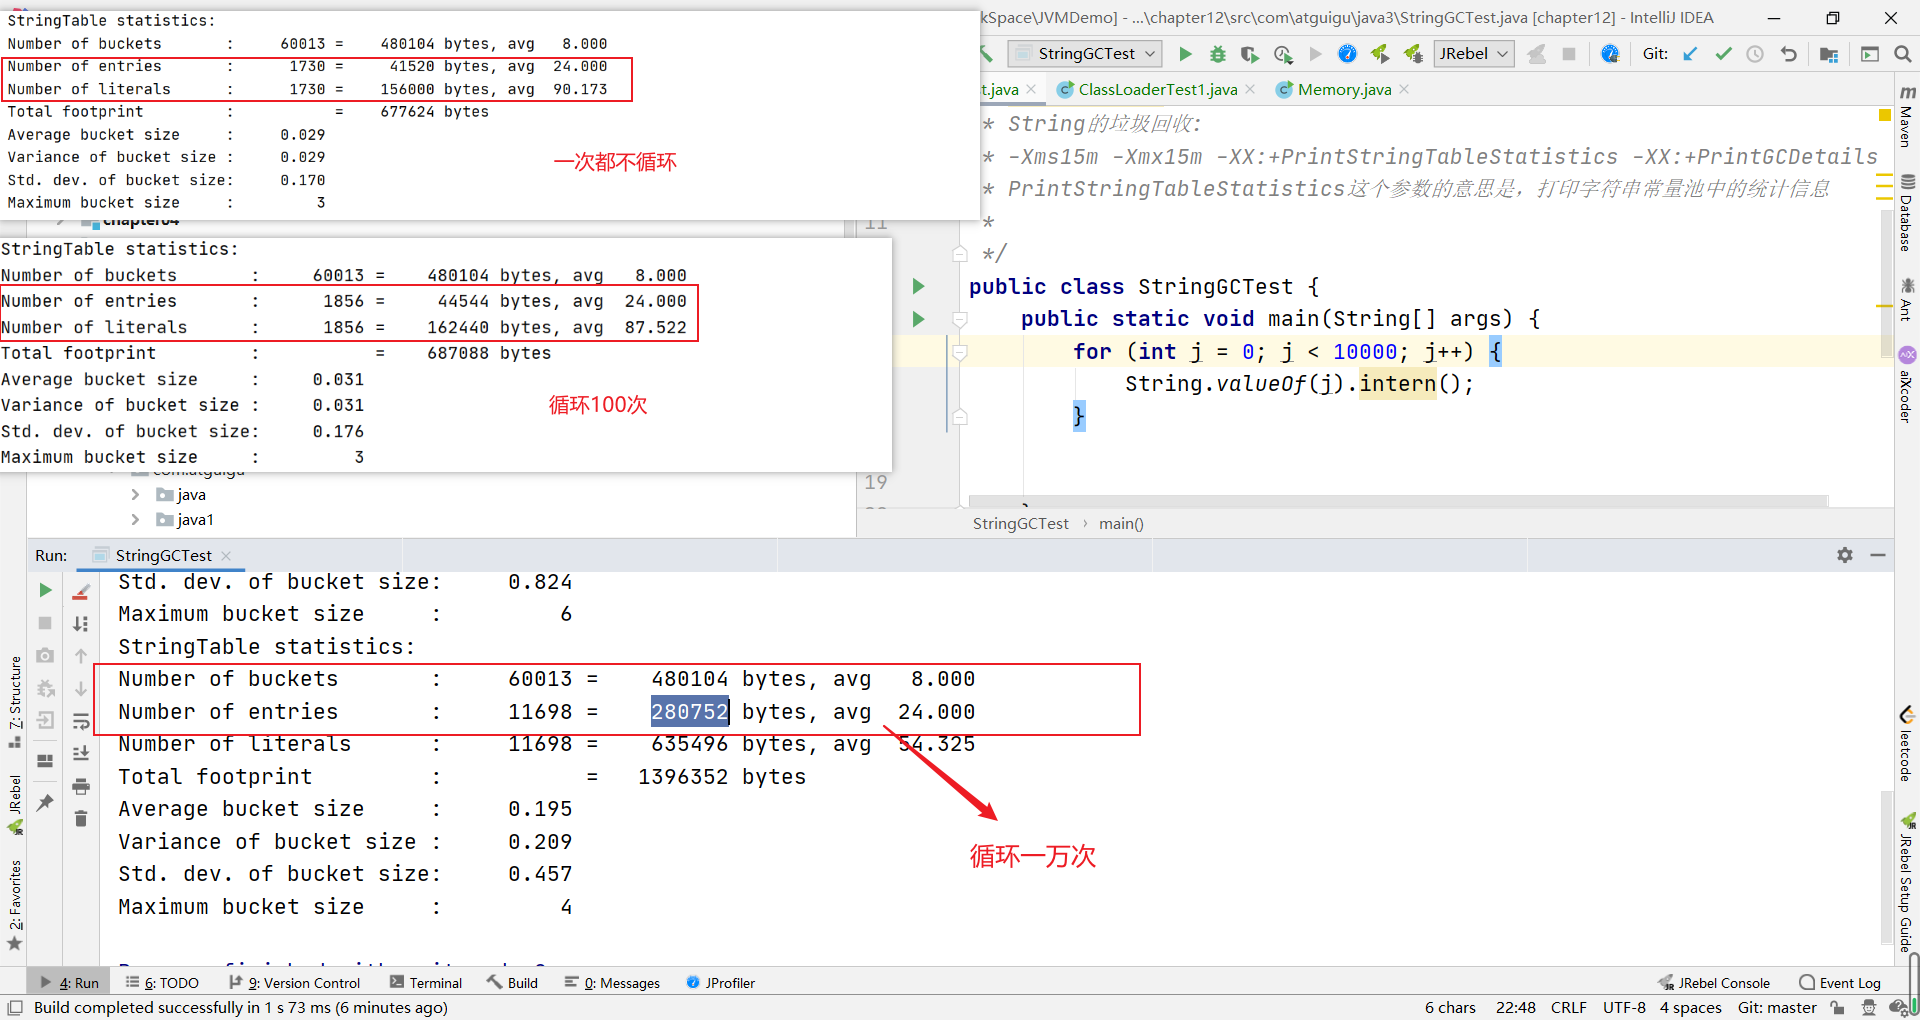Toggle pin tab in the Run panel
Screen dimensions: 1920x1020
[x=45, y=802]
